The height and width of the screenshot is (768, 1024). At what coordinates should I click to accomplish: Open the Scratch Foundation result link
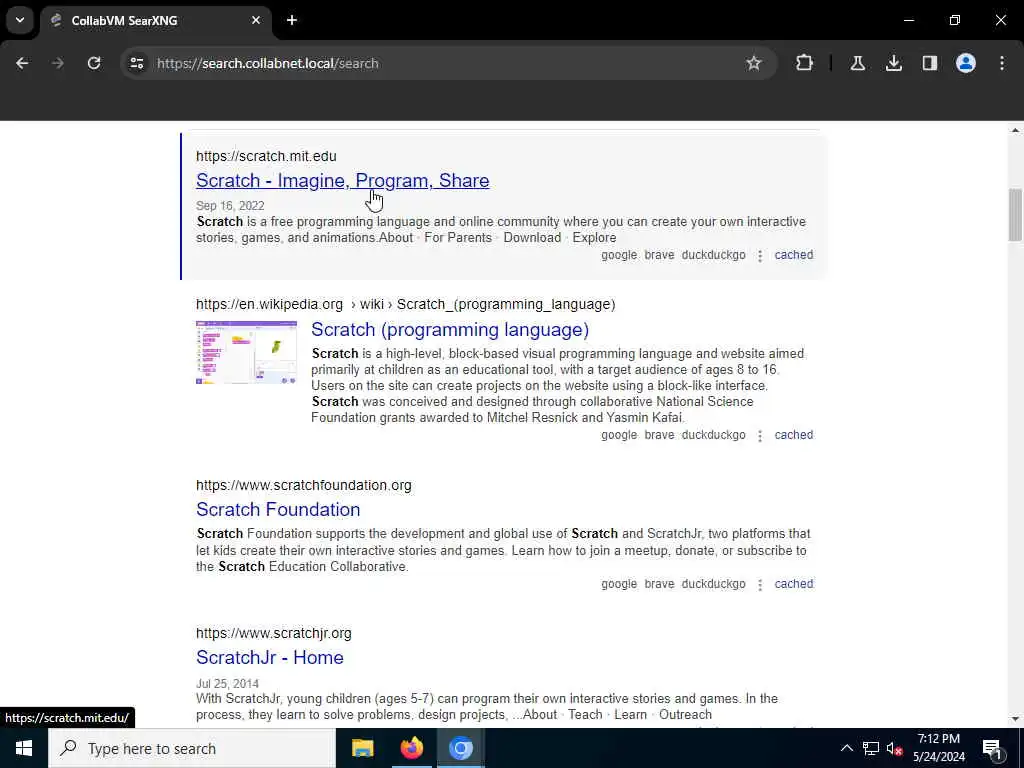[278, 509]
